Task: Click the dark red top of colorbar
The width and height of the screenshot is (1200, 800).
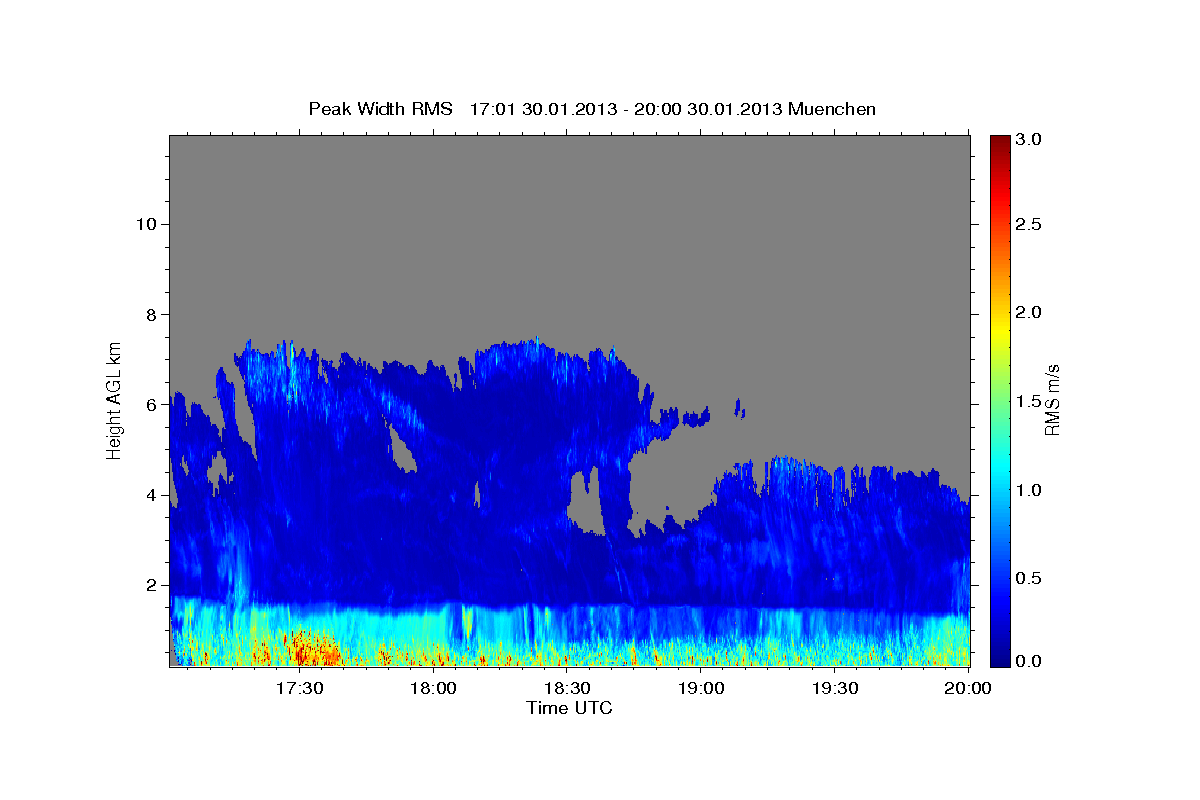Action: click(x=999, y=145)
